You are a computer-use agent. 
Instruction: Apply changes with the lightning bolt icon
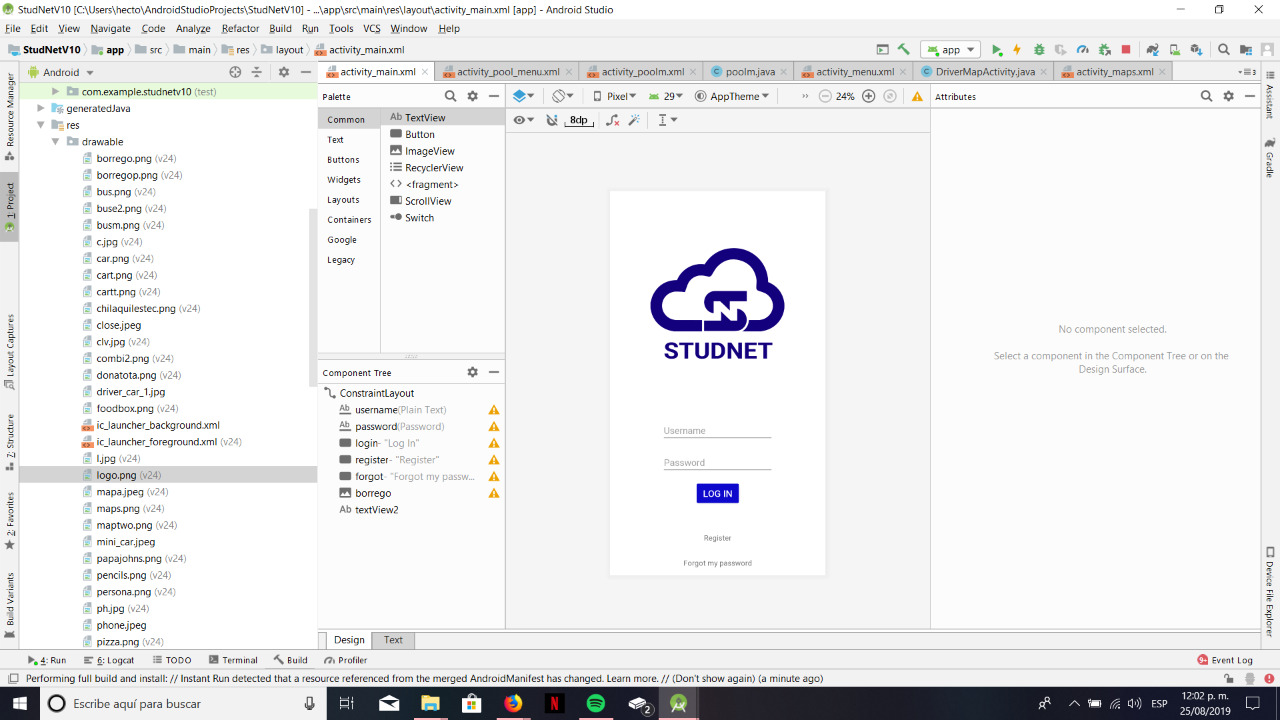tap(1017, 49)
